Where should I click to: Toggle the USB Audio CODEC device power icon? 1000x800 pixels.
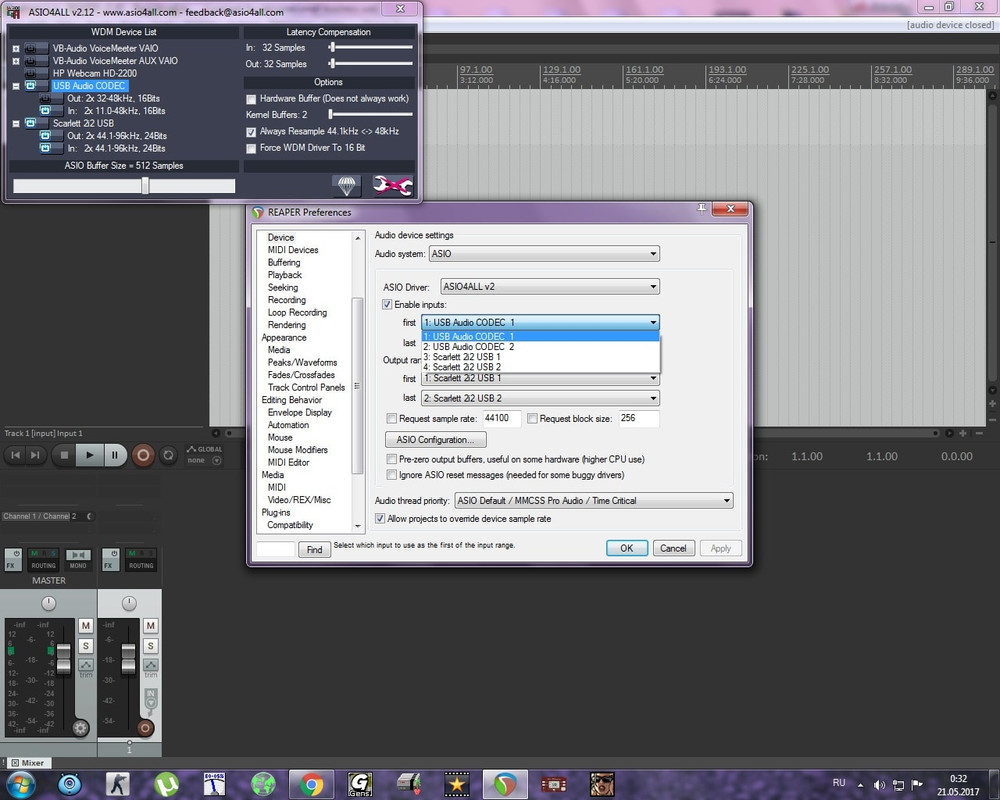click(31, 85)
